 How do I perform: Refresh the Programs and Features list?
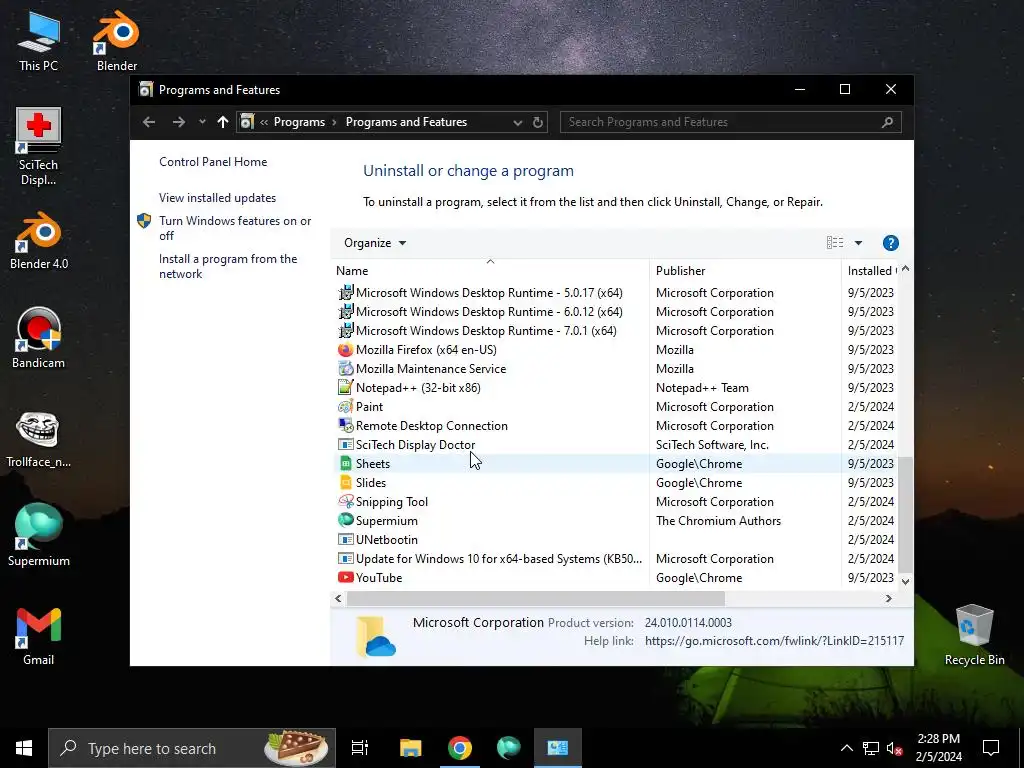537,122
